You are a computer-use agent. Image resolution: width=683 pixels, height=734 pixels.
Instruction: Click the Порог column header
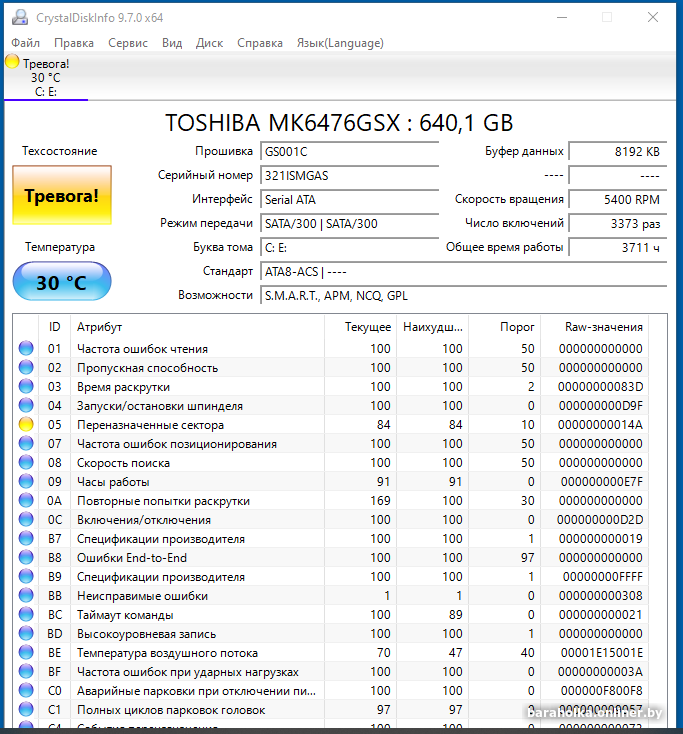click(505, 327)
